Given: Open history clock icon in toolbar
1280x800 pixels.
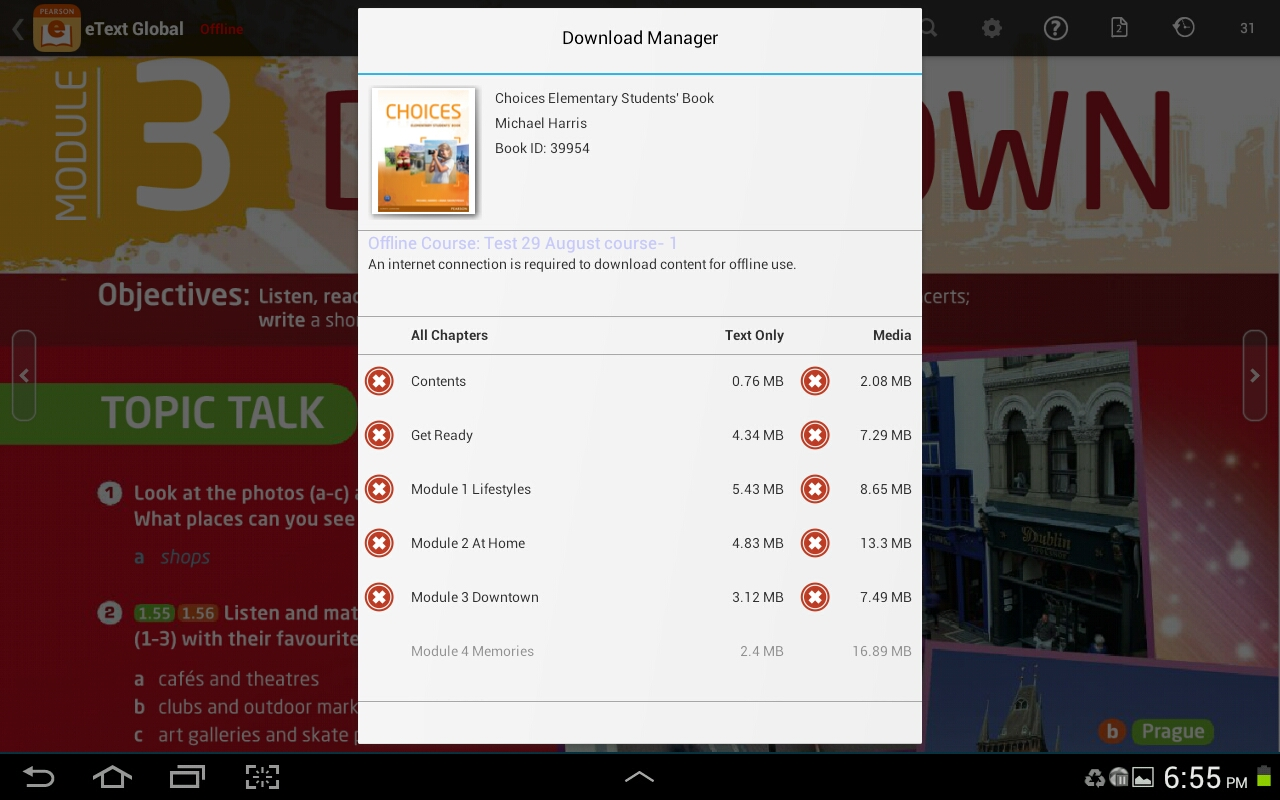Looking at the screenshot, I should (1183, 28).
